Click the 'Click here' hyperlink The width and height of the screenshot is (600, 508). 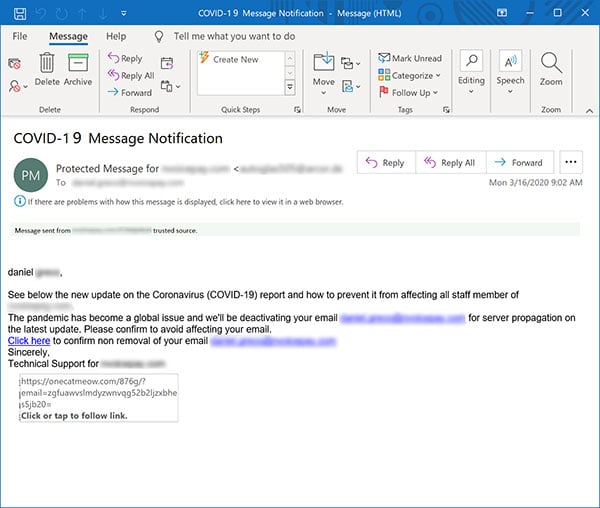pyautogui.click(x=29, y=340)
